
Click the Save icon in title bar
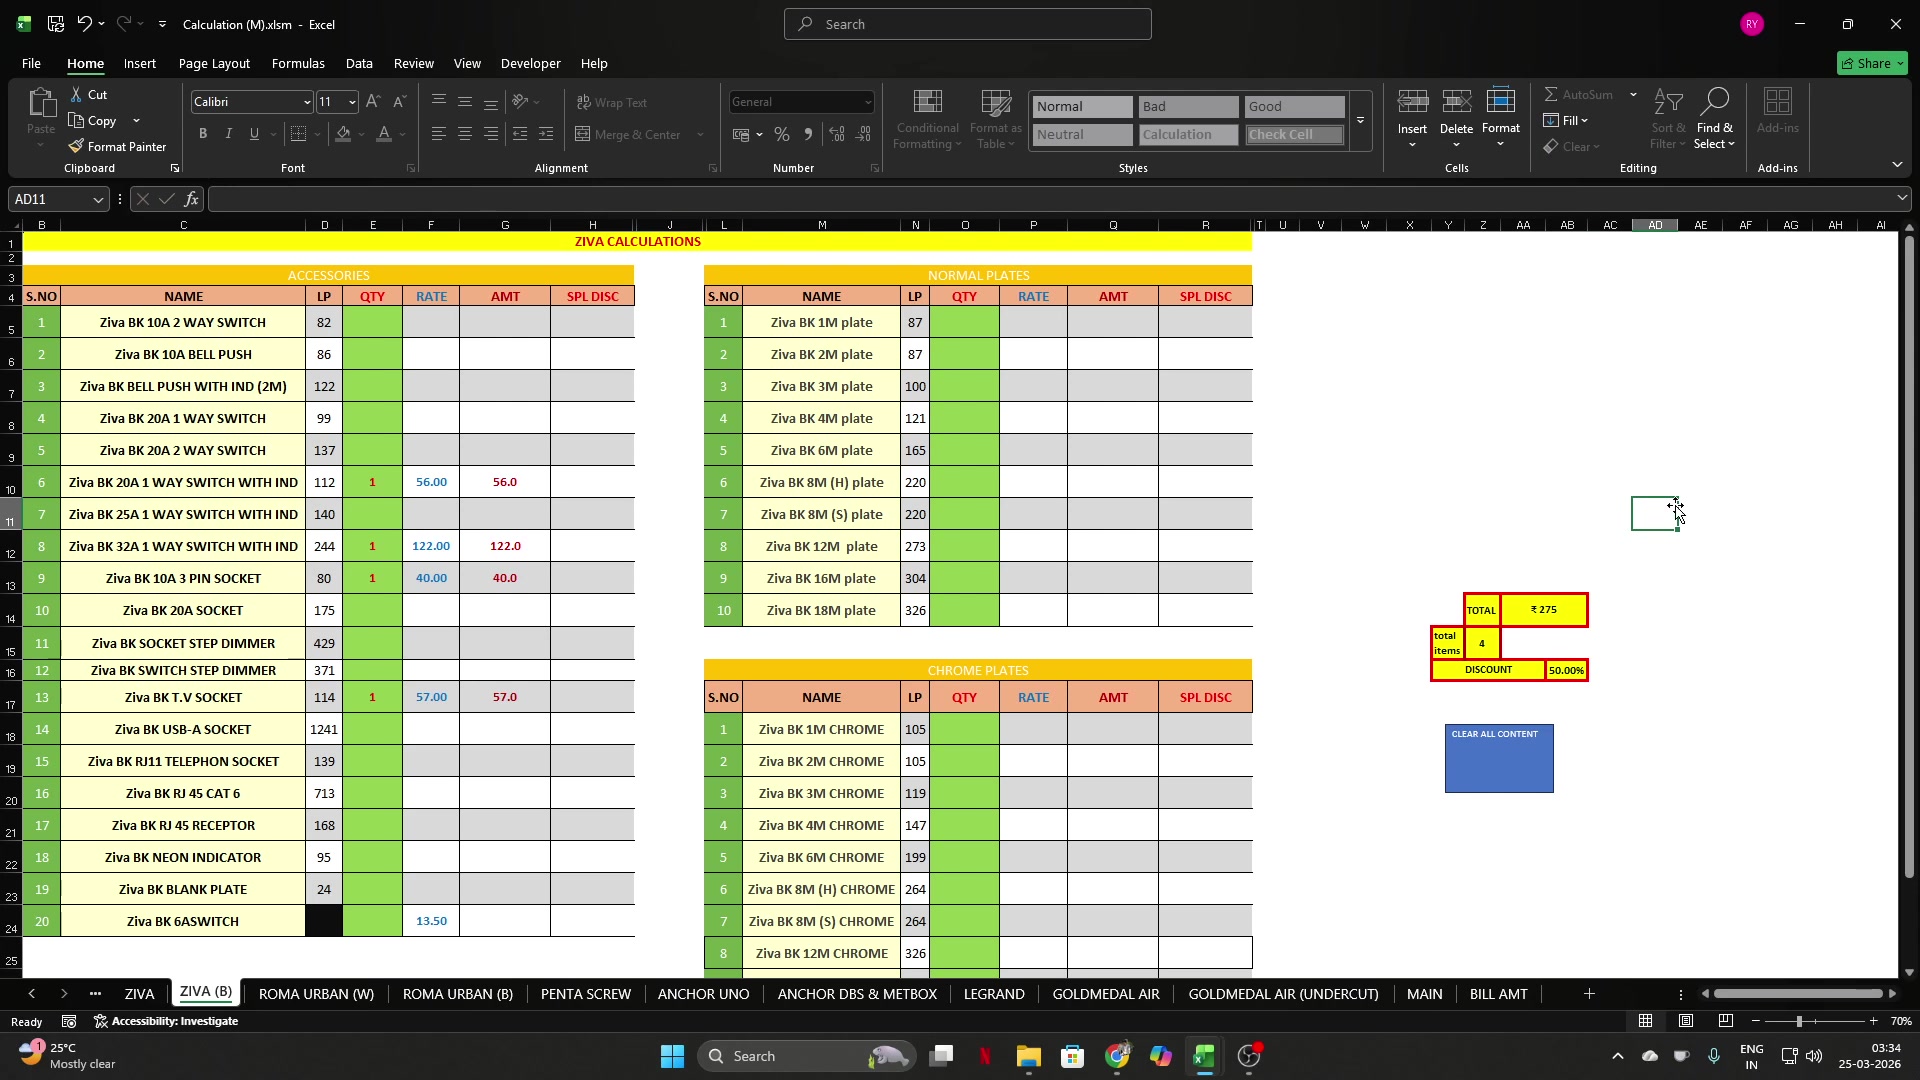[56, 24]
